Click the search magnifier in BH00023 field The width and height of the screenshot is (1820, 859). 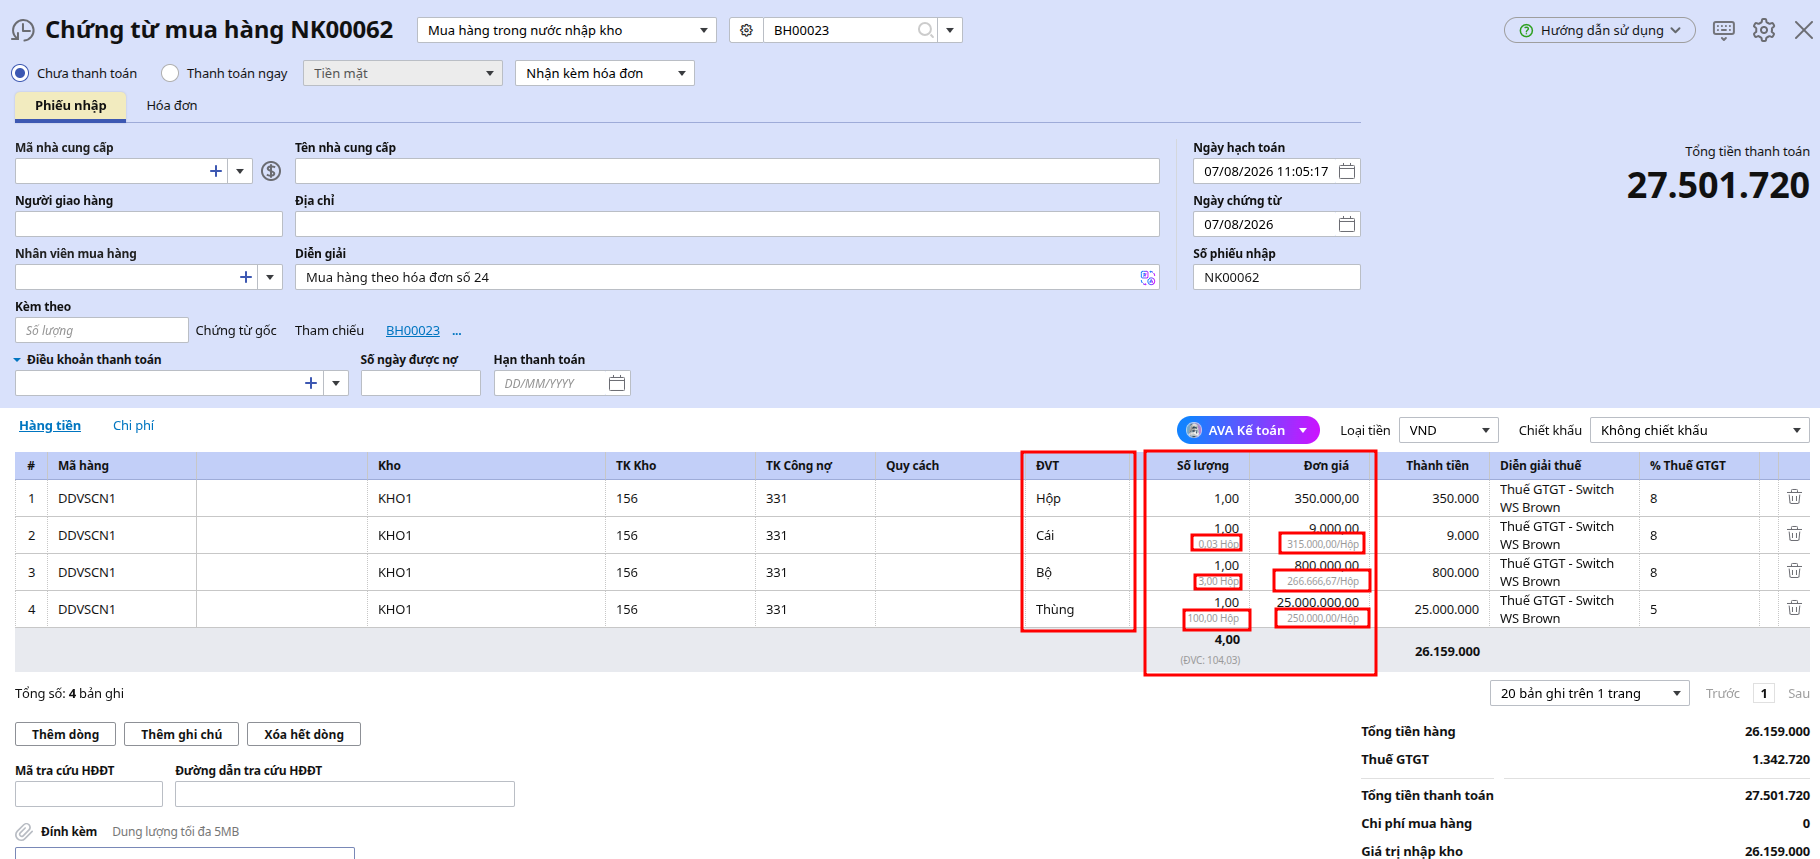click(x=926, y=30)
